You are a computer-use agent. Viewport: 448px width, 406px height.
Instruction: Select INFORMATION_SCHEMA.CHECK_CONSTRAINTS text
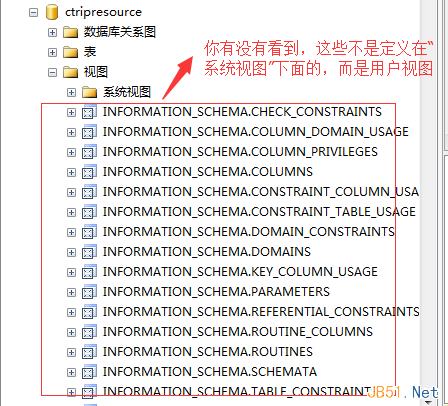[242, 112]
